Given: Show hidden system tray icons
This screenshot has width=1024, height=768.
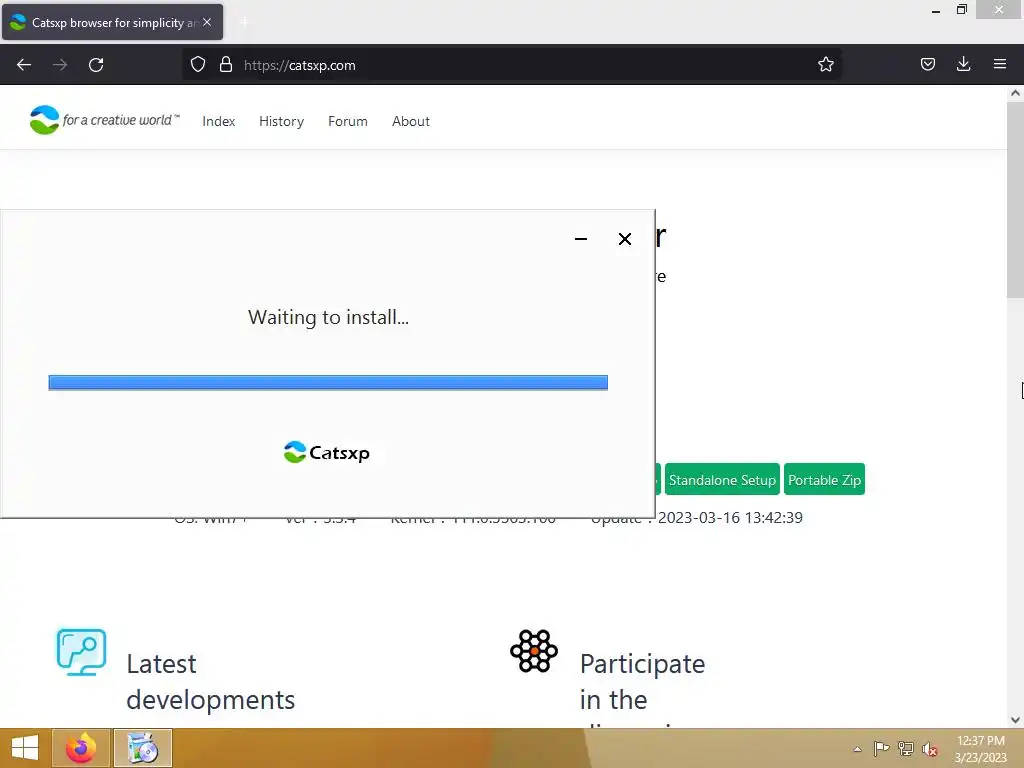Looking at the screenshot, I should pyautogui.click(x=857, y=749).
